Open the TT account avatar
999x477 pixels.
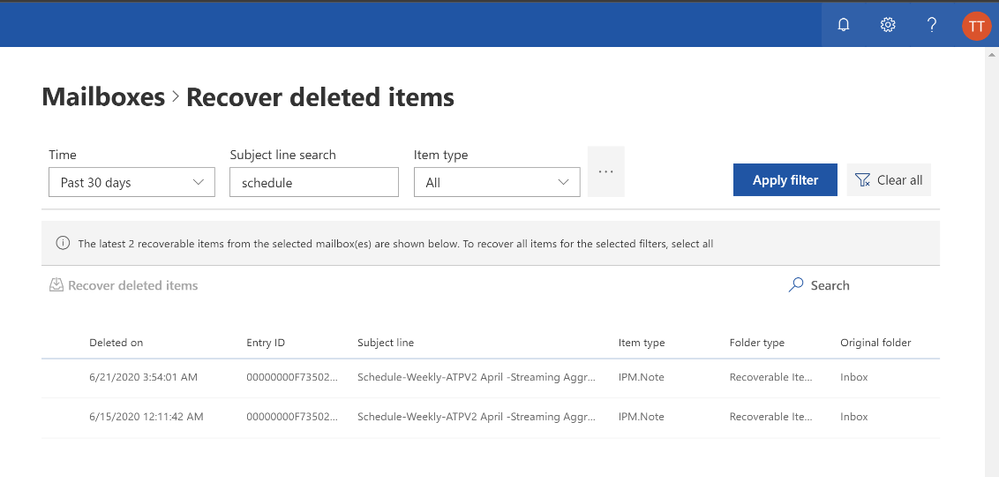pos(976,25)
